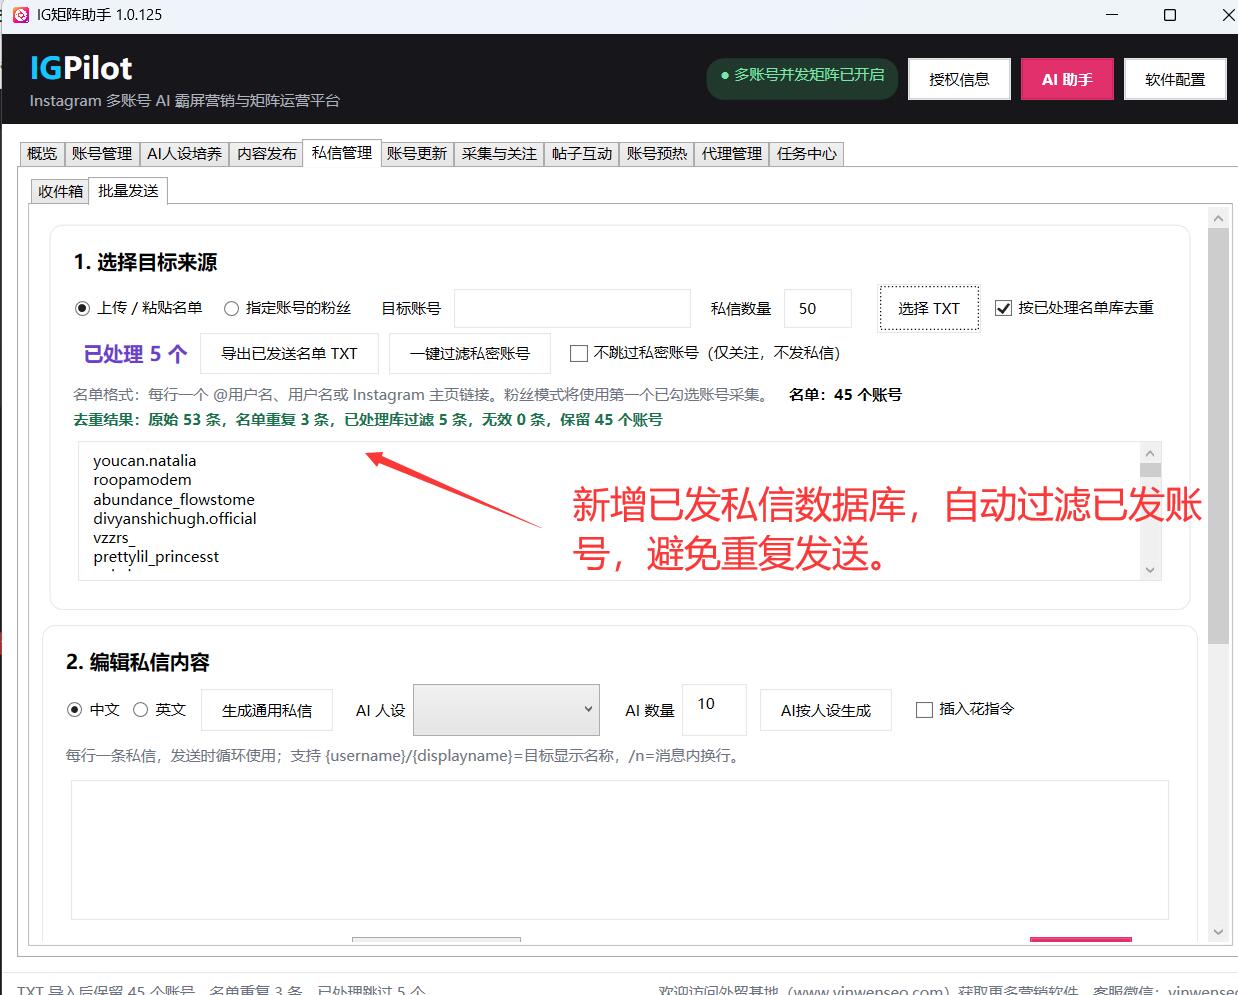Click youcan.natalia in the name list
Image resolution: width=1238 pixels, height=995 pixels.
click(x=145, y=461)
